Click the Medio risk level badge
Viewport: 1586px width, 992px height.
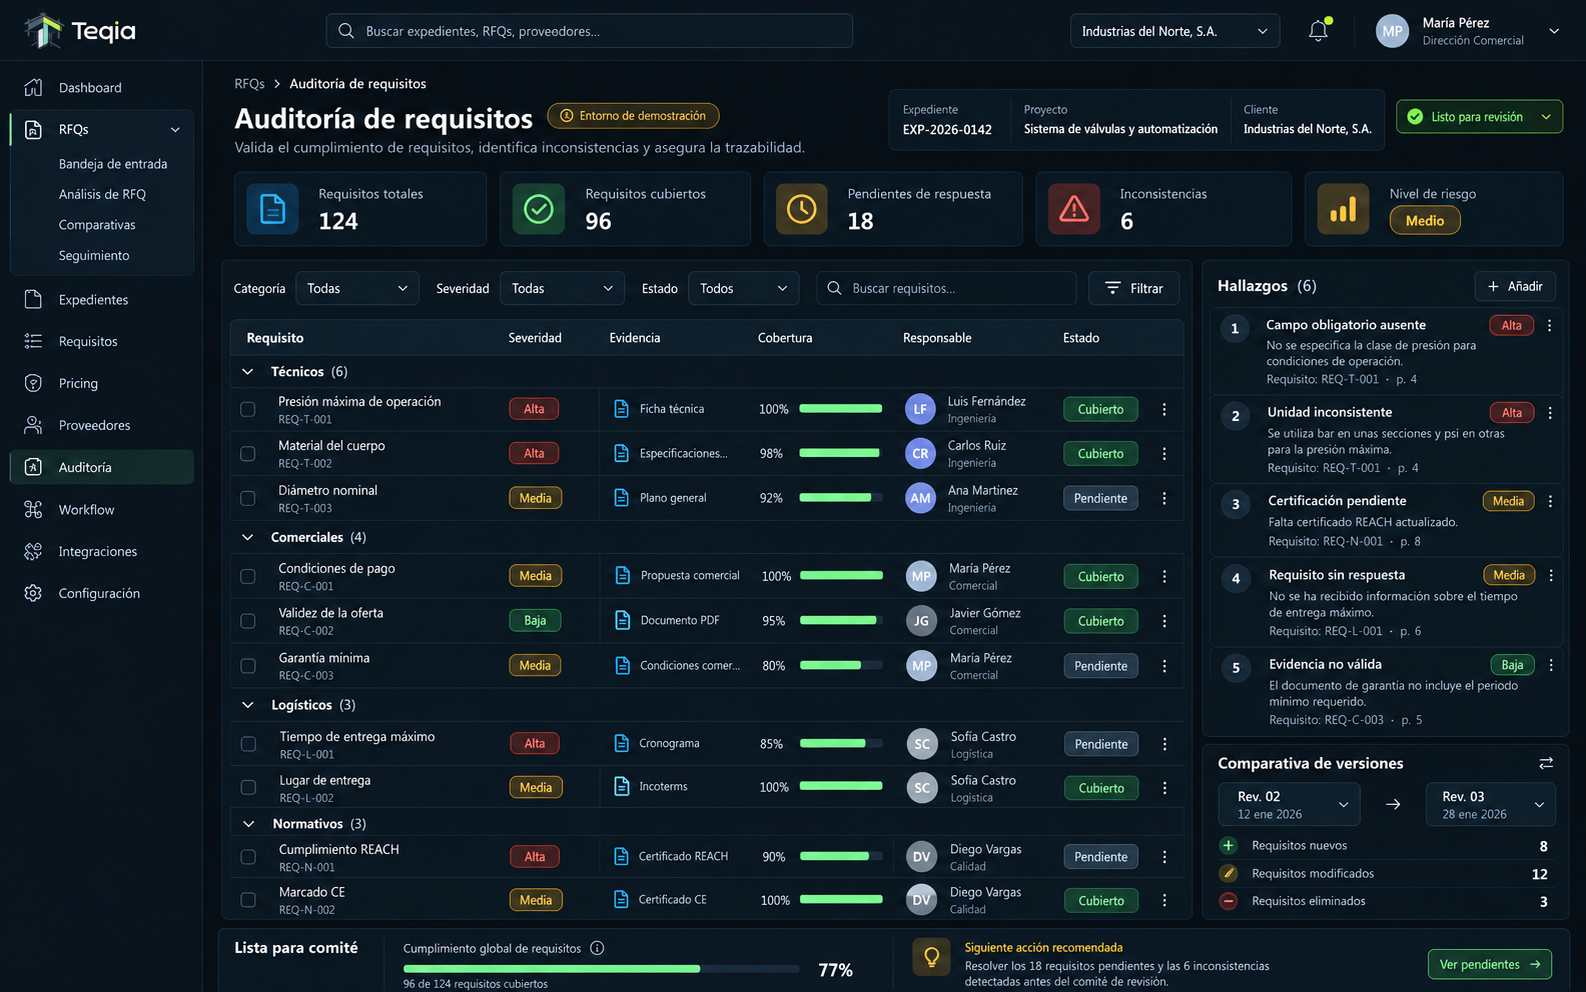coord(1425,220)
